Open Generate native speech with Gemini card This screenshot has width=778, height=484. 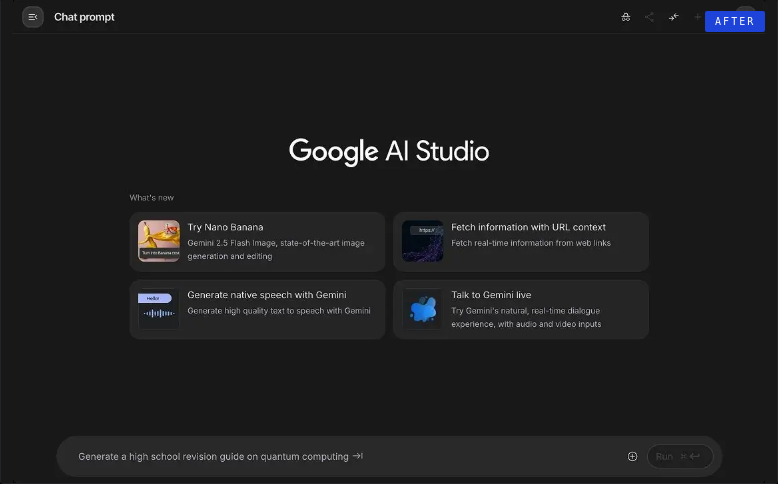click(x=257, y=309)
